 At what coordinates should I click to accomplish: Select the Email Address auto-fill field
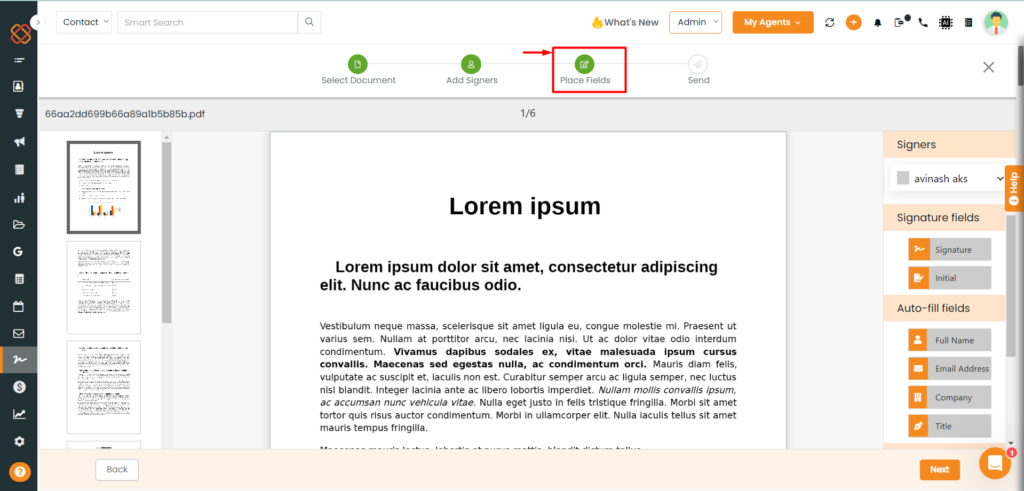tap(950, 368)
